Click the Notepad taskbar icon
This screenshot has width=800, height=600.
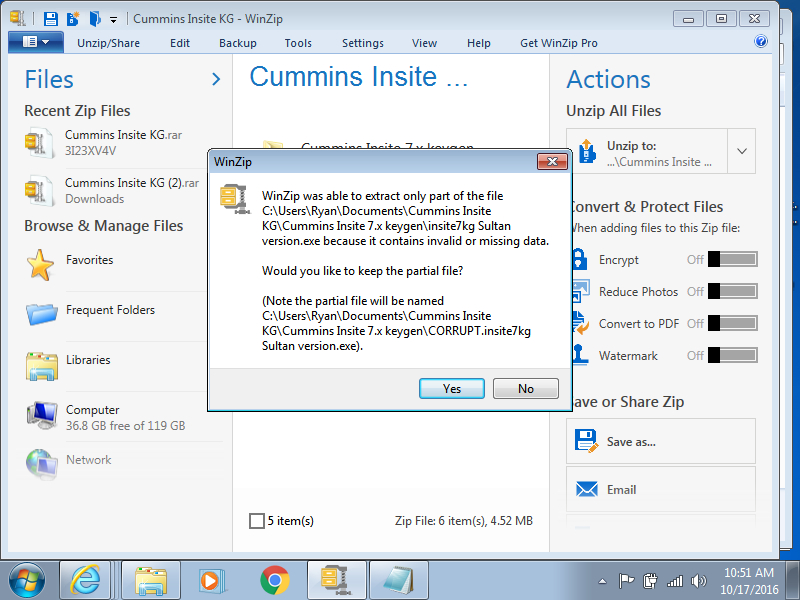click(398, 581)
